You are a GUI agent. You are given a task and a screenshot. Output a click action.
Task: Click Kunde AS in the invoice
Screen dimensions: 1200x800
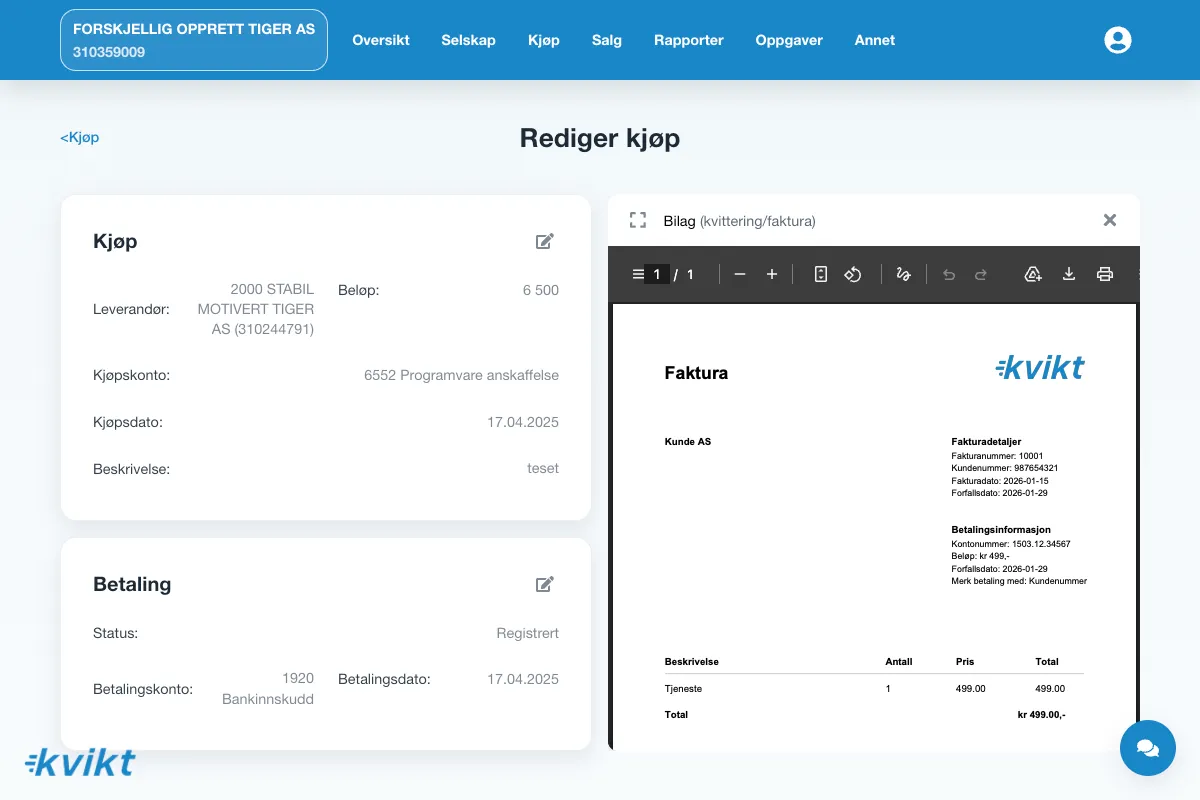(x=688, y=441)
